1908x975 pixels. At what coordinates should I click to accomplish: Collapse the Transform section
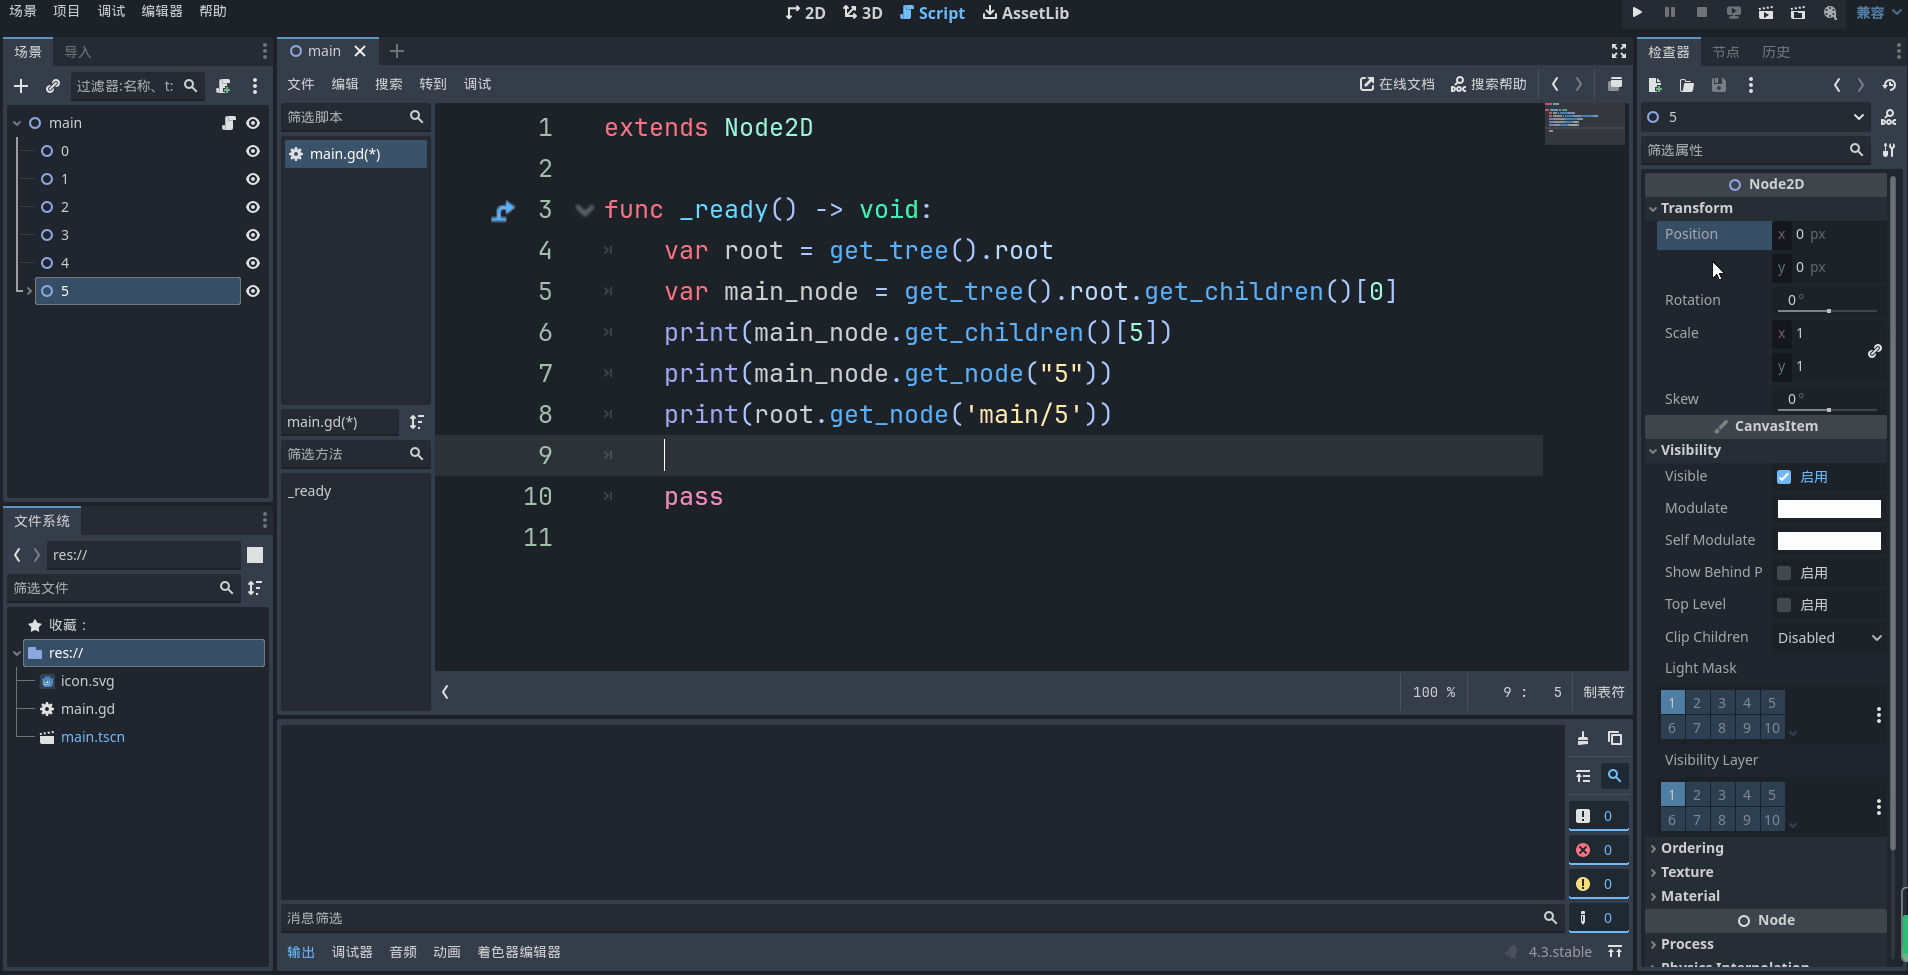[1696, 208]
